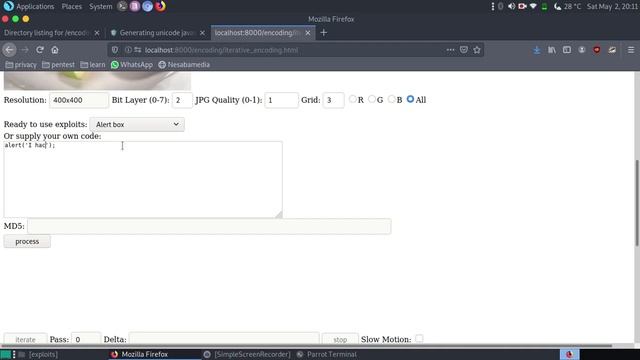
Task: Click the Grid input field
Action: click(x=333, y=100)
